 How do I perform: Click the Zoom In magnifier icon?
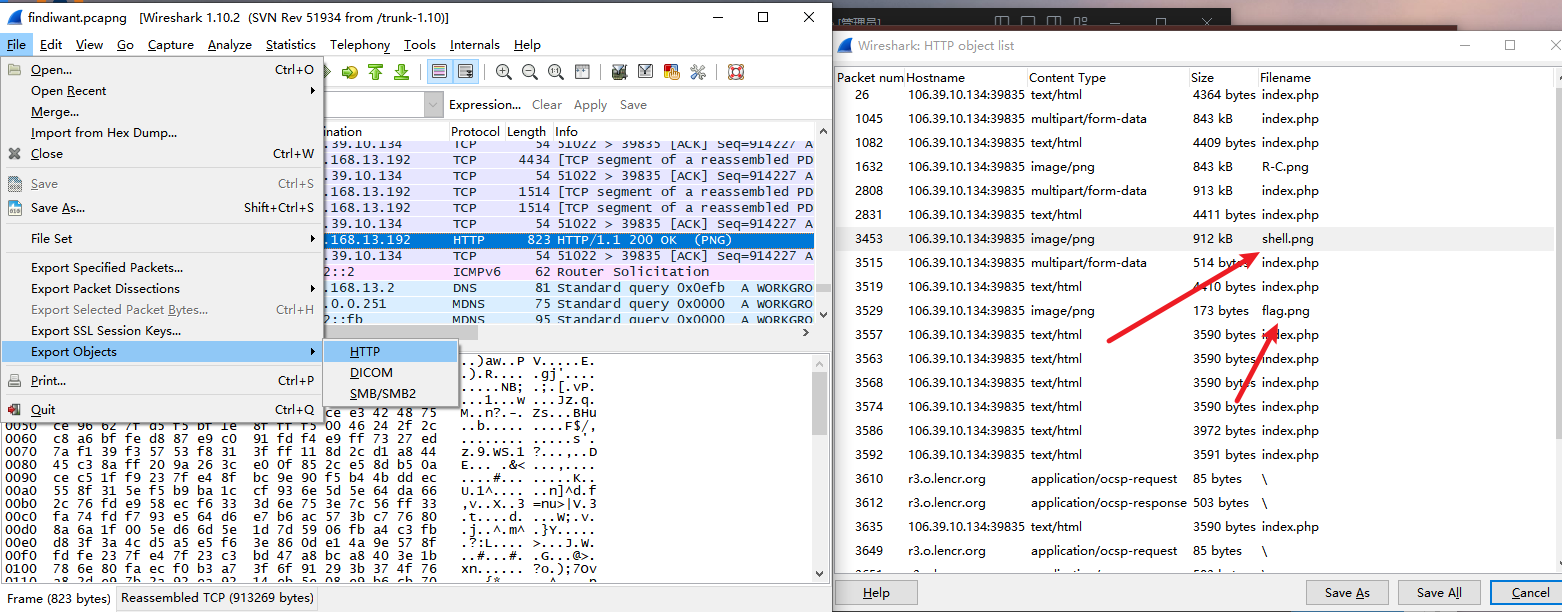[x=503, y=72]
